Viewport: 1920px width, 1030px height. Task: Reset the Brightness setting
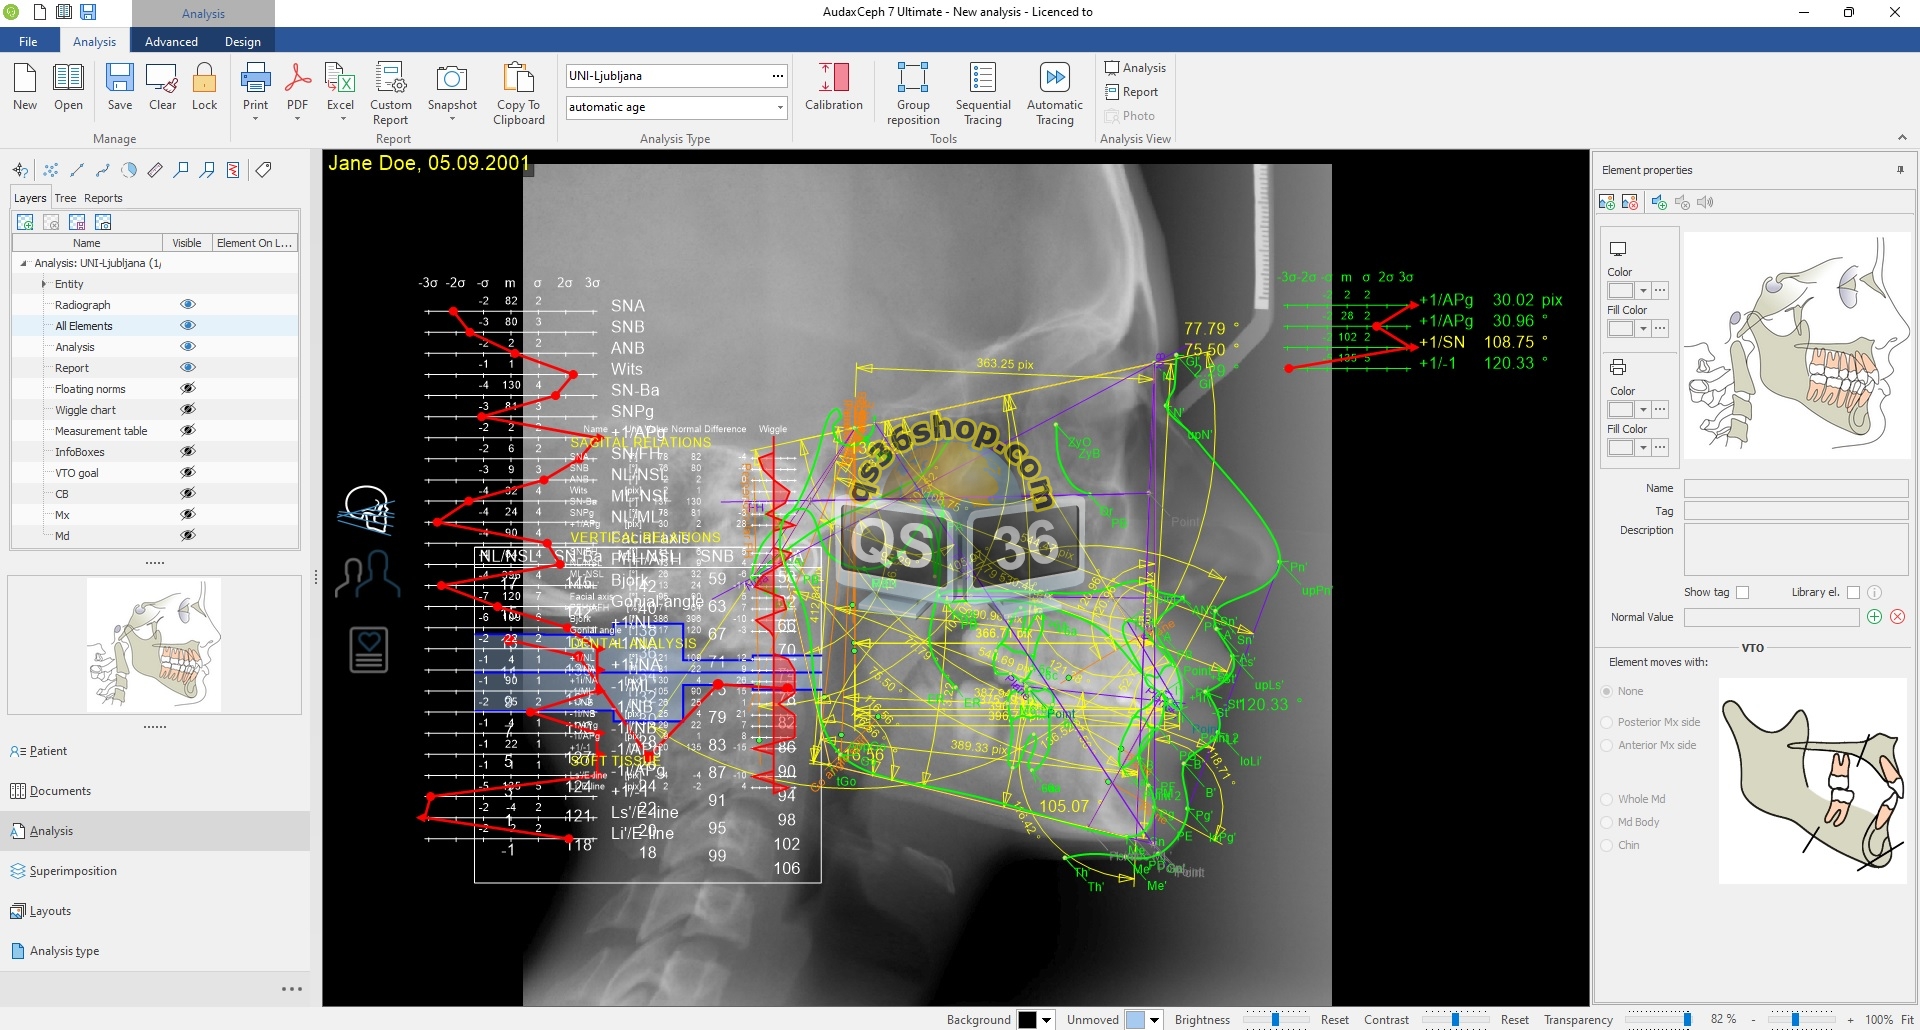point(1334,1020)
